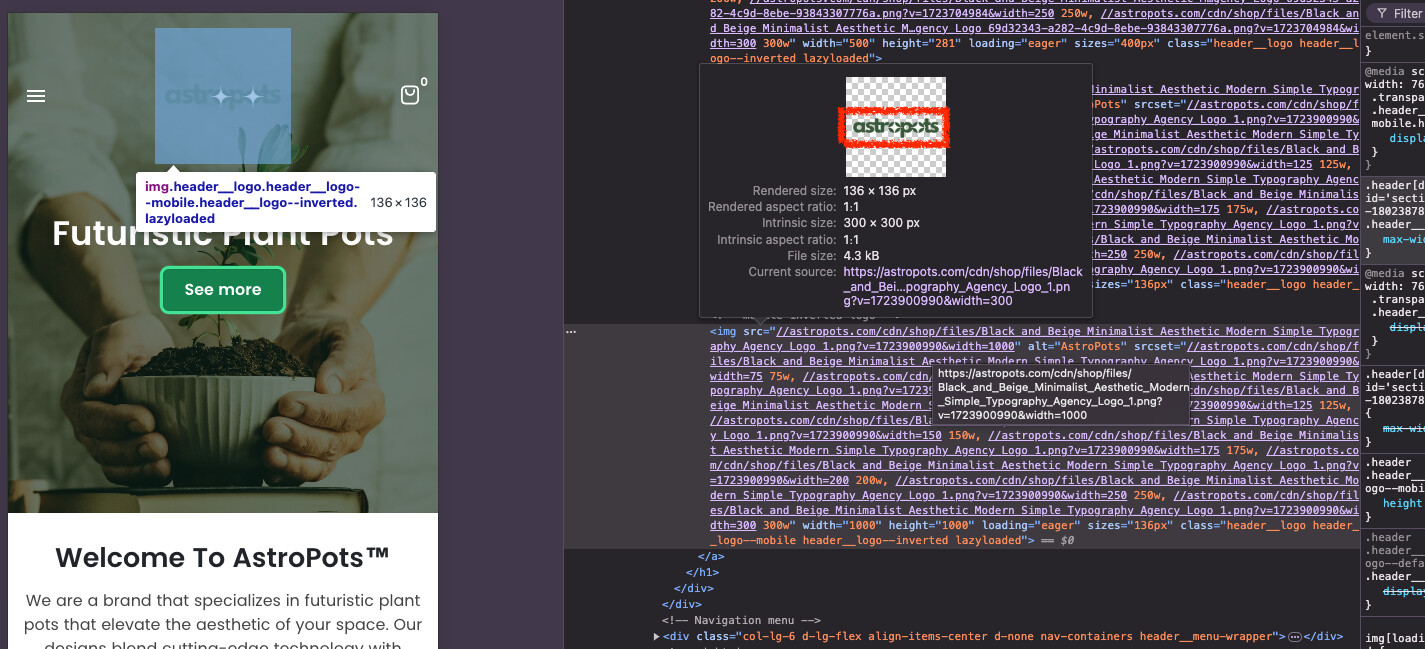The width and height of the screenshot is (1425, 649).
Task: Open the shopping cart icon
Action: coord(410,95)
